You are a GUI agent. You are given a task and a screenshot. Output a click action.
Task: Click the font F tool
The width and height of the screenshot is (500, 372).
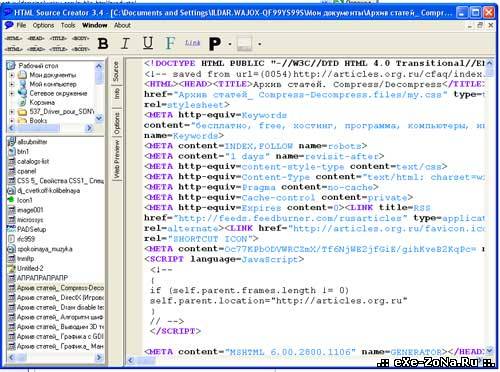coord(170,43)
